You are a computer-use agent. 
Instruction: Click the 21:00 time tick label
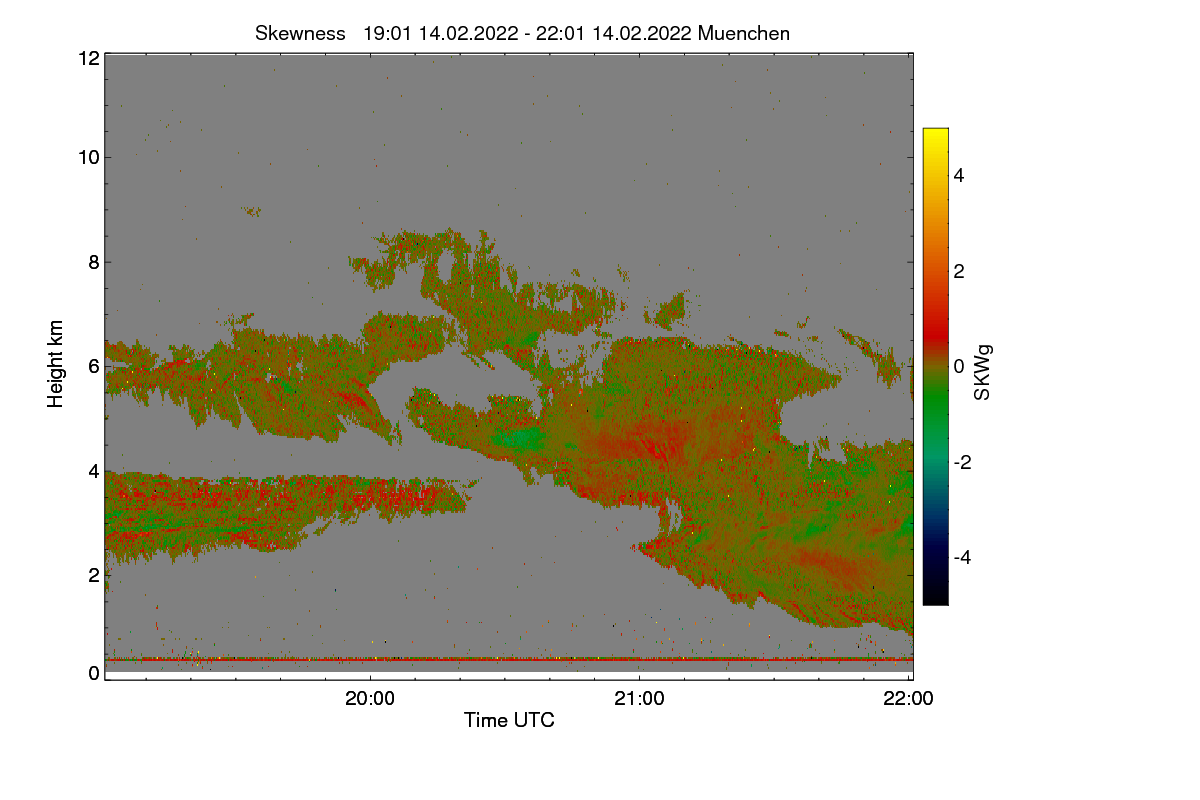pyautogui.click(x=639, y=699)
